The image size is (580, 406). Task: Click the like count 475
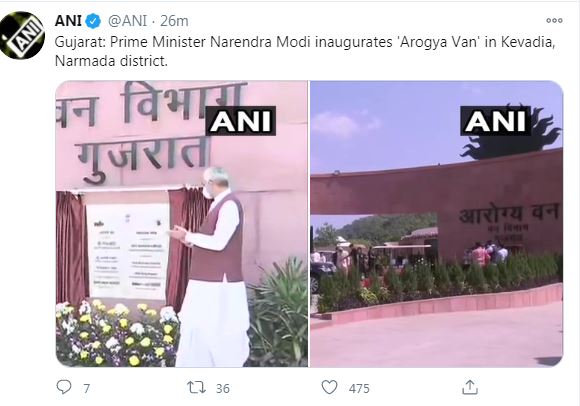tap(359, 388)
